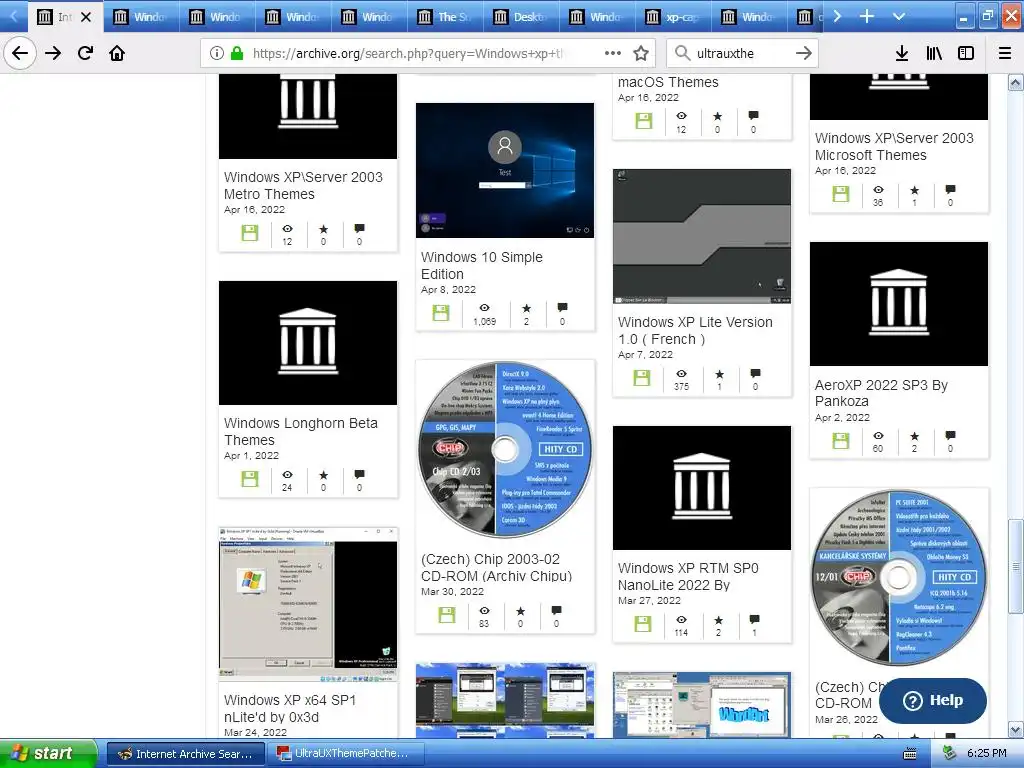The image size is (1024, 768).
Task: Open Windows XP x64 SP1 nLite'd link
Action: coord(289,709)
